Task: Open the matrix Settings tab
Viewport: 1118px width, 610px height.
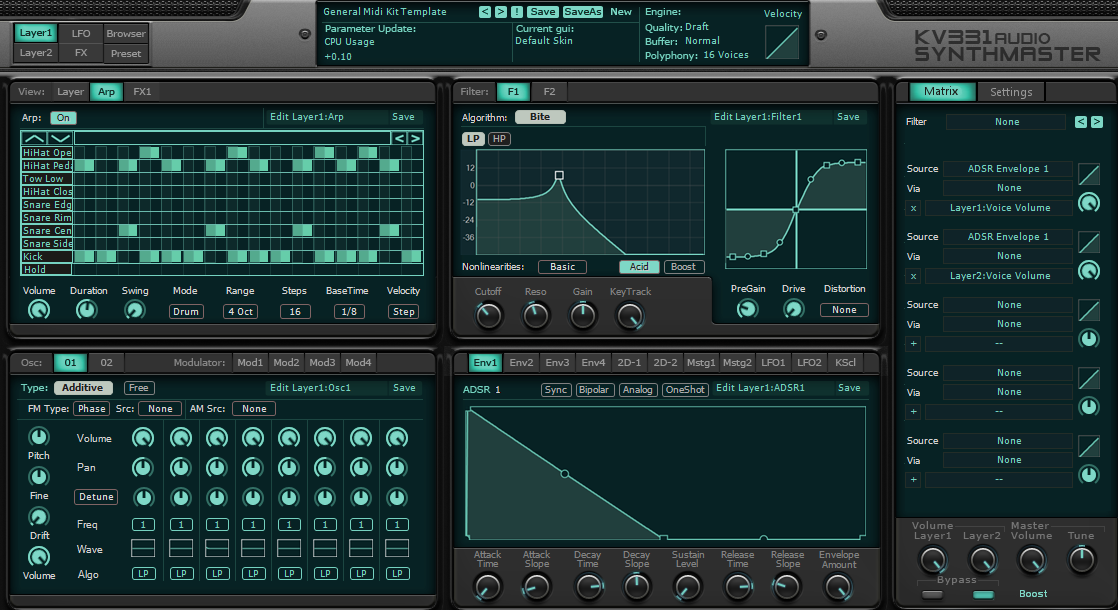Action: click(x=1011, y=92)
